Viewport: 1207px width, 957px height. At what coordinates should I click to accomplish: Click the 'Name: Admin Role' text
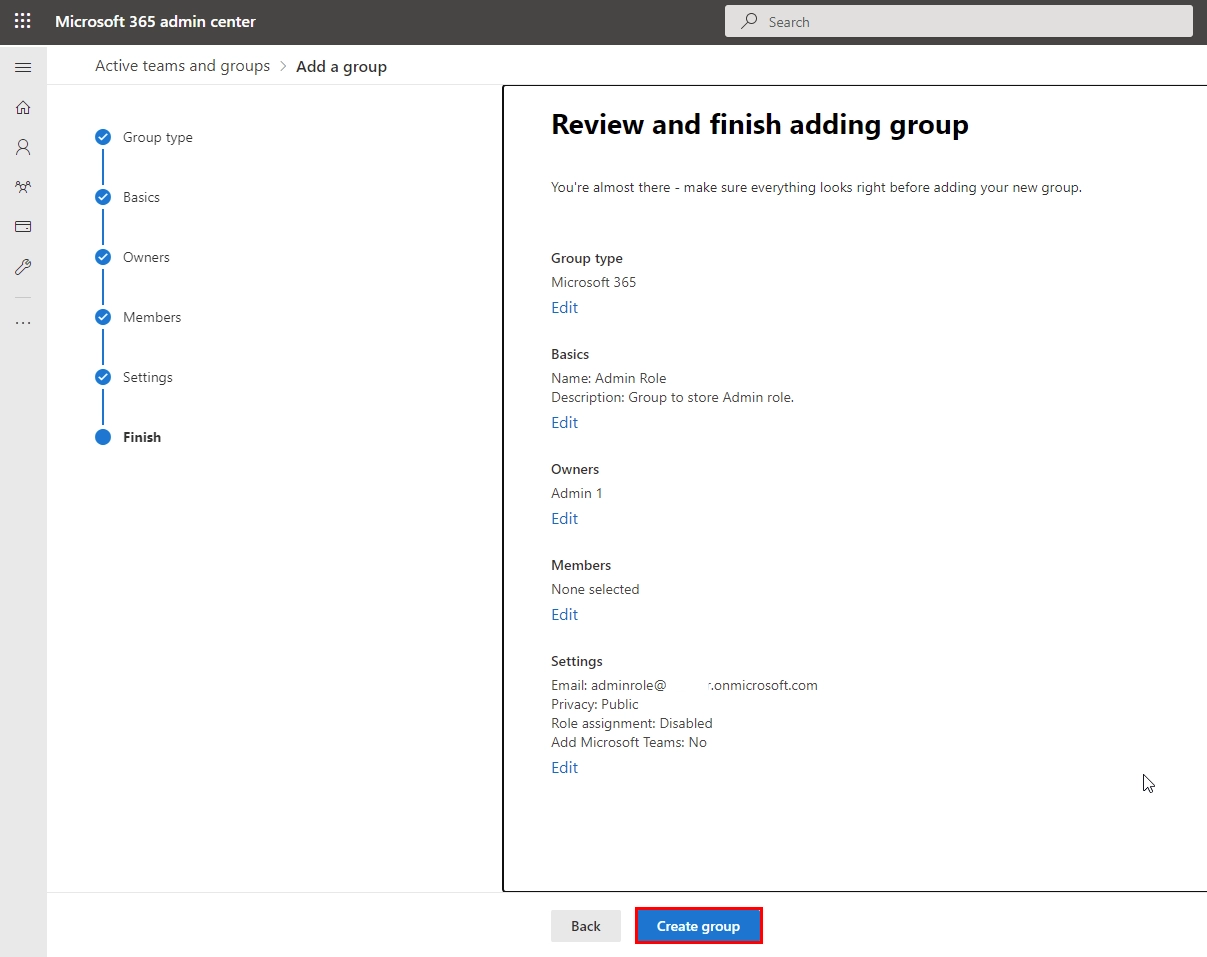tap(608, 378)
